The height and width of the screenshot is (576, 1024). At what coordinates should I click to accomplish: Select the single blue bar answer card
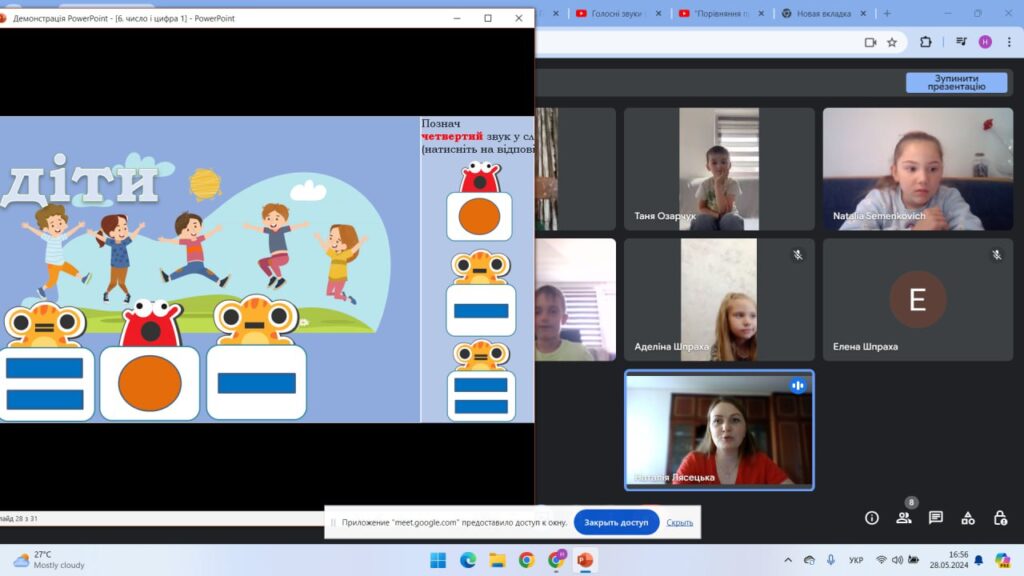[481, 310]
